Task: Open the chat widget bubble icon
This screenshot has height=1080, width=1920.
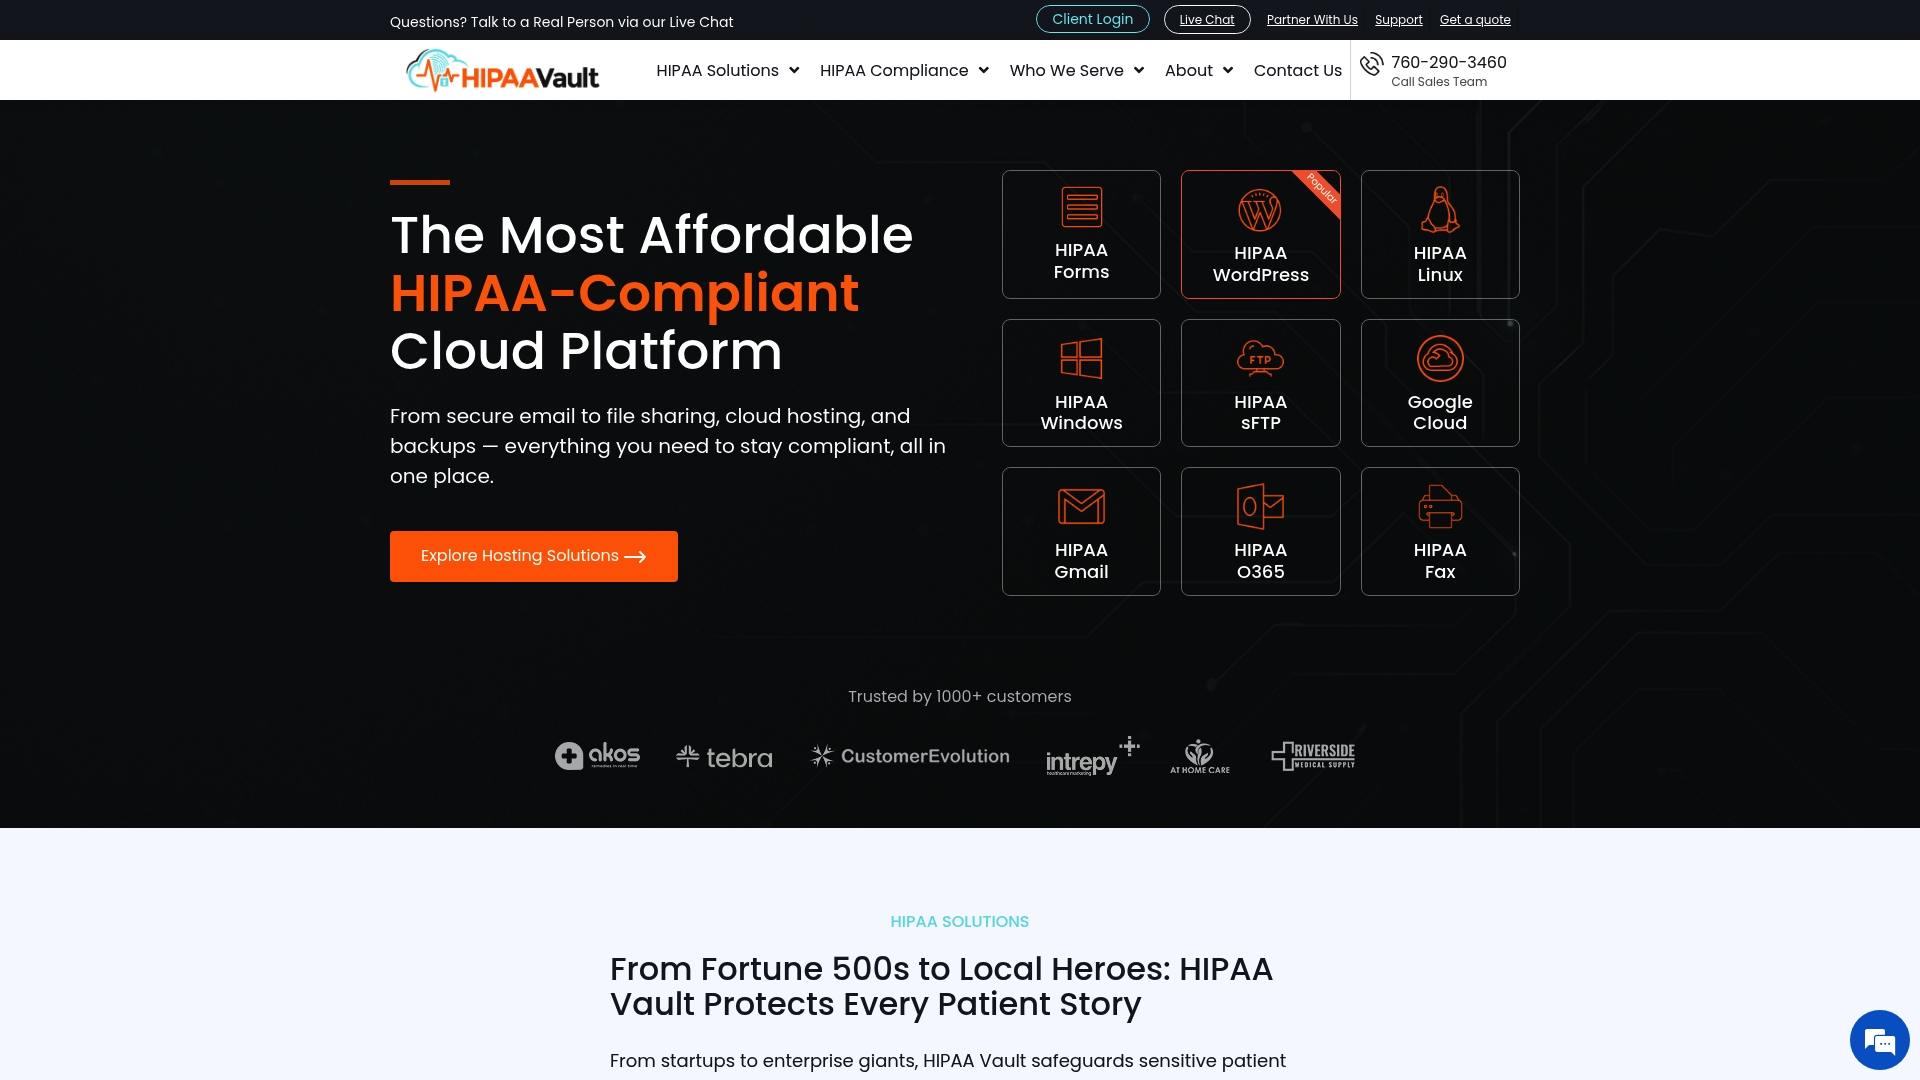Action: point(1880,1040)
